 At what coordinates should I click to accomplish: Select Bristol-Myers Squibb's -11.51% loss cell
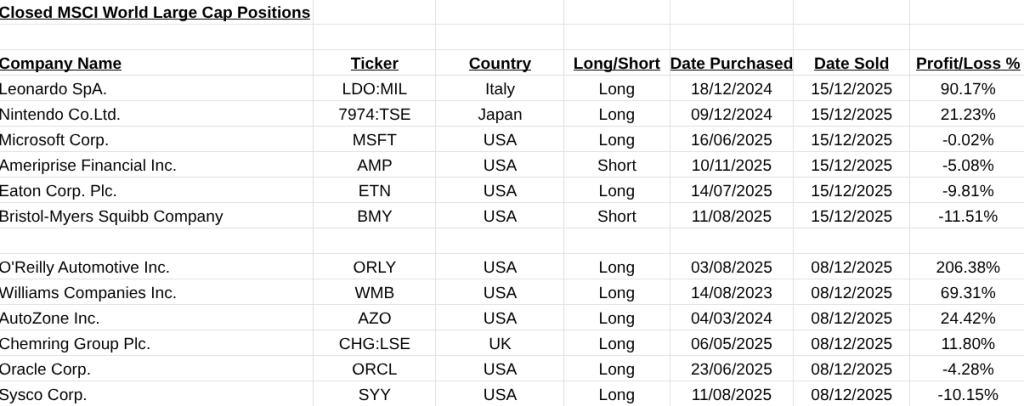(x=967, y=216)
